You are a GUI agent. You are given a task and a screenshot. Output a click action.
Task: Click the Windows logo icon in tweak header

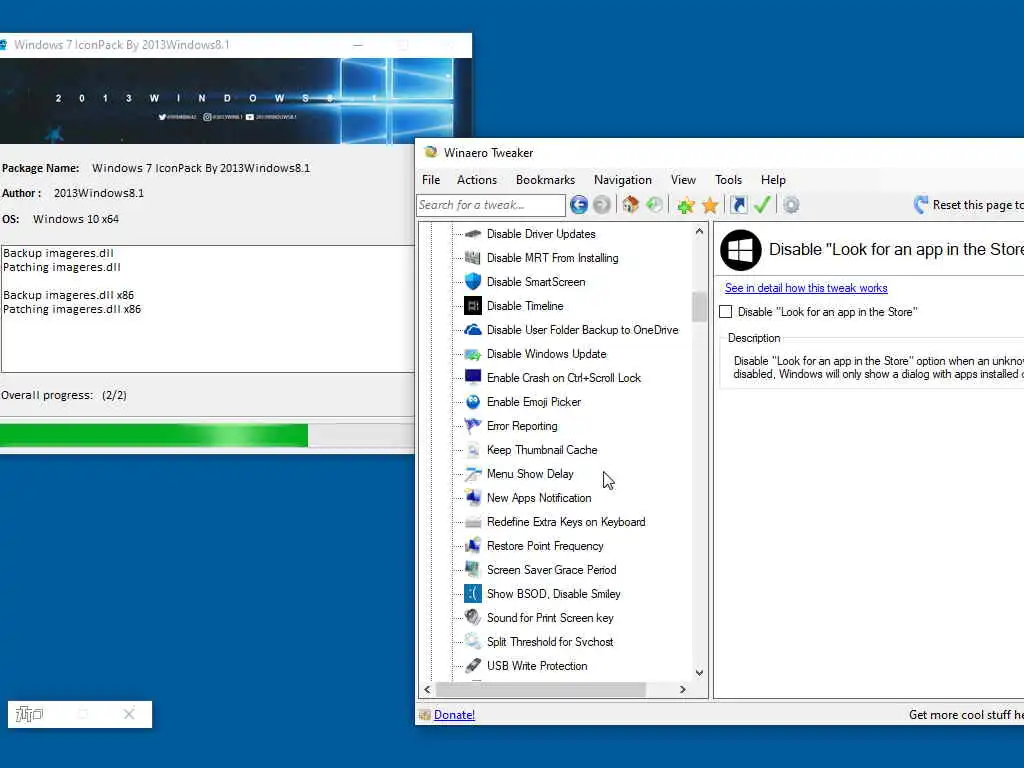tap(741, 250)
